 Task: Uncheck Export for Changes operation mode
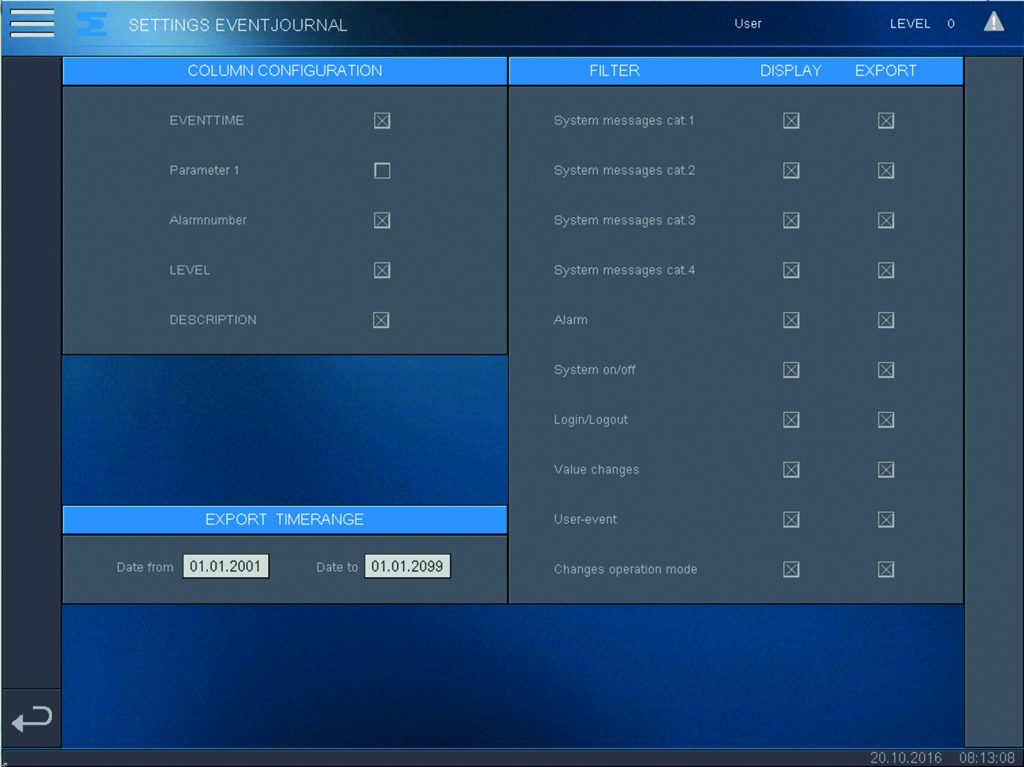coord(886,570)
